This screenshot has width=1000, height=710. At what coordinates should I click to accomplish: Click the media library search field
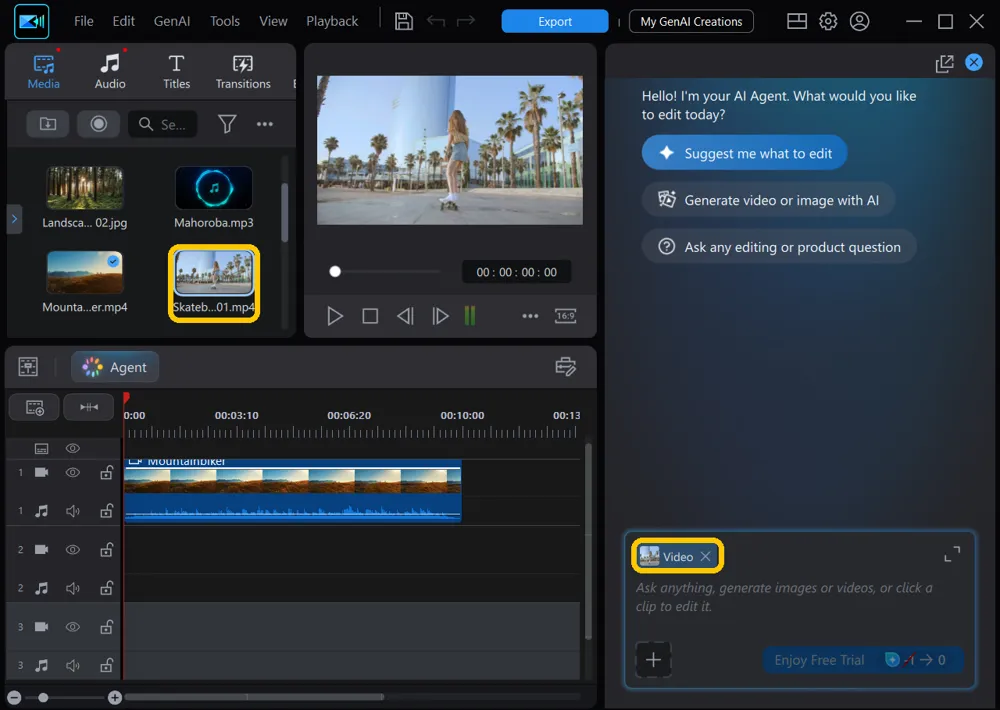tap(163, 124)
